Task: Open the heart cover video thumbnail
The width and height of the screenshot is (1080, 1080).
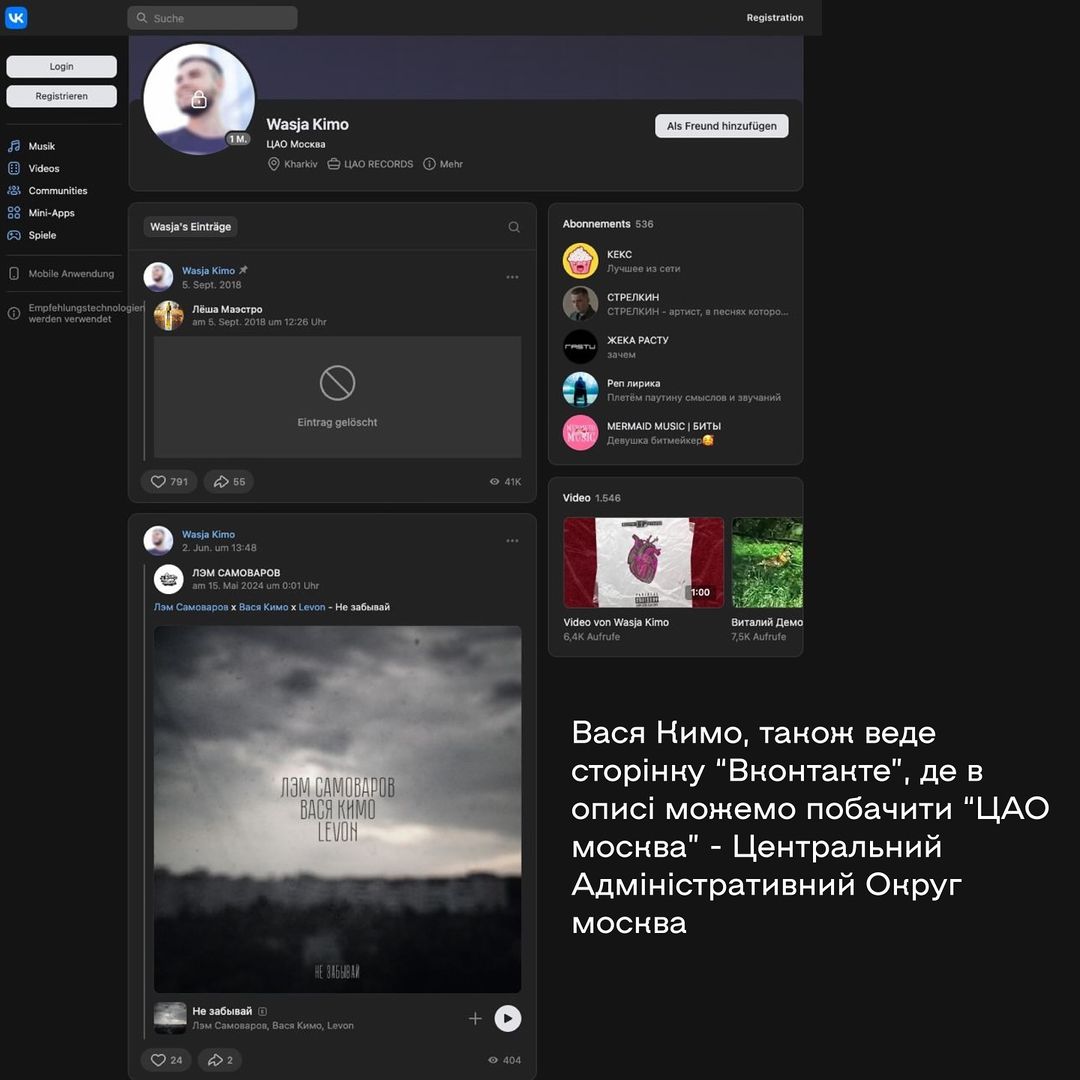Action: pyautogui.click(x=643, y=562)
